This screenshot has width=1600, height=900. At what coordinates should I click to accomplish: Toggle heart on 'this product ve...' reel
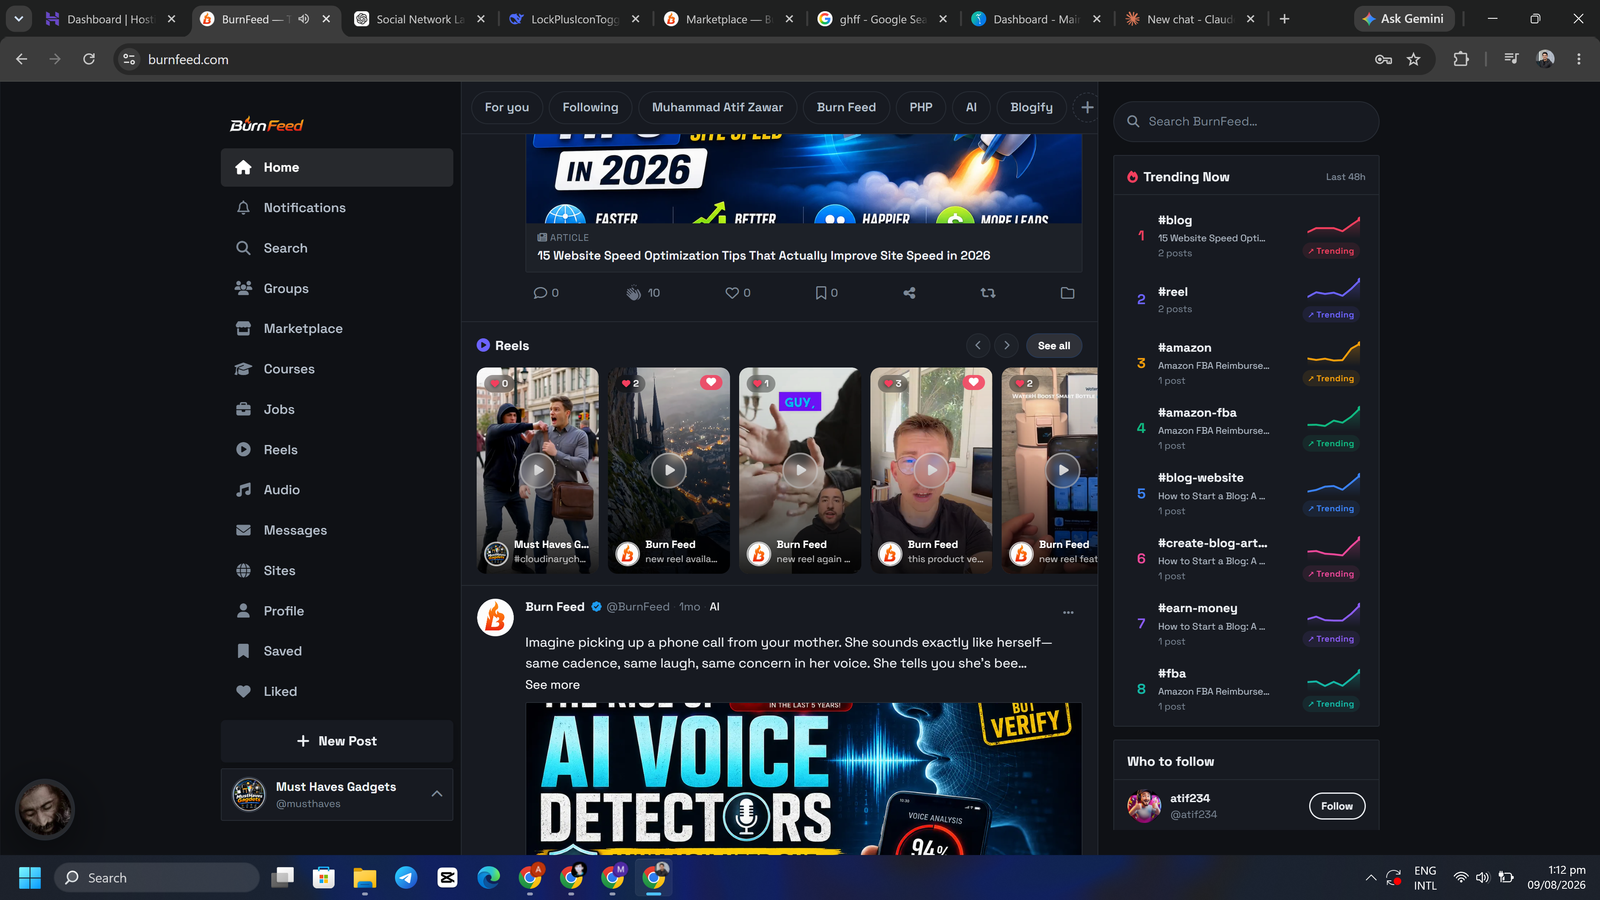click(x=974, y=382)
